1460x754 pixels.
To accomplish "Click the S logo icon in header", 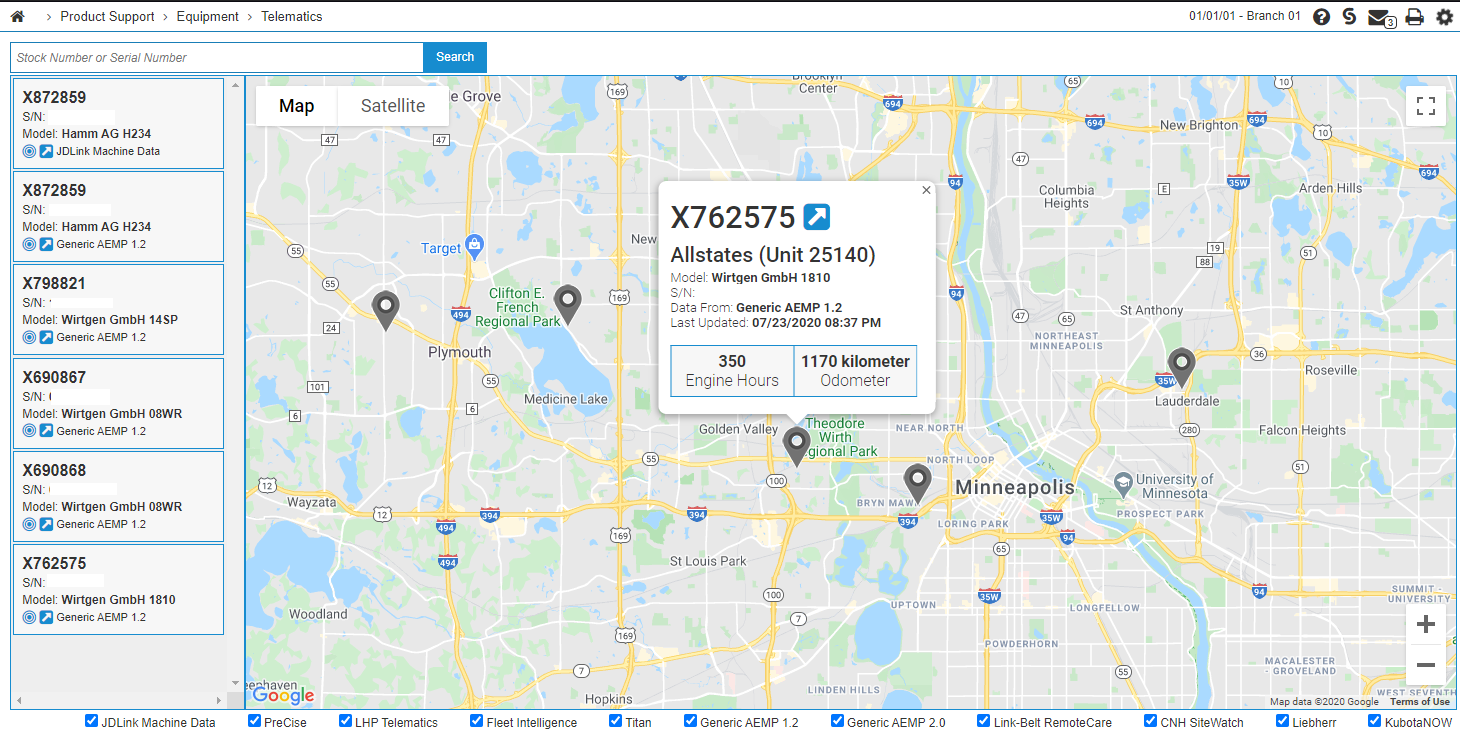I will tap(1350, 17).
